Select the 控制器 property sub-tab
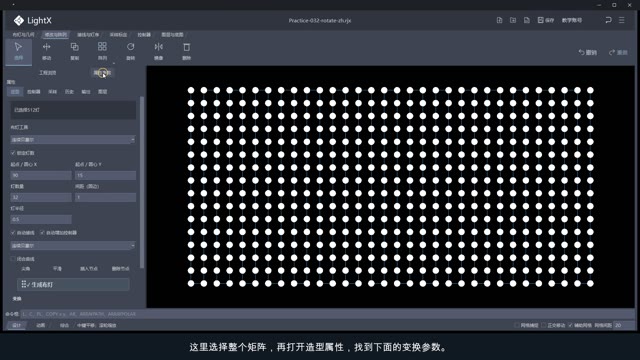 [x=33, y=92]
